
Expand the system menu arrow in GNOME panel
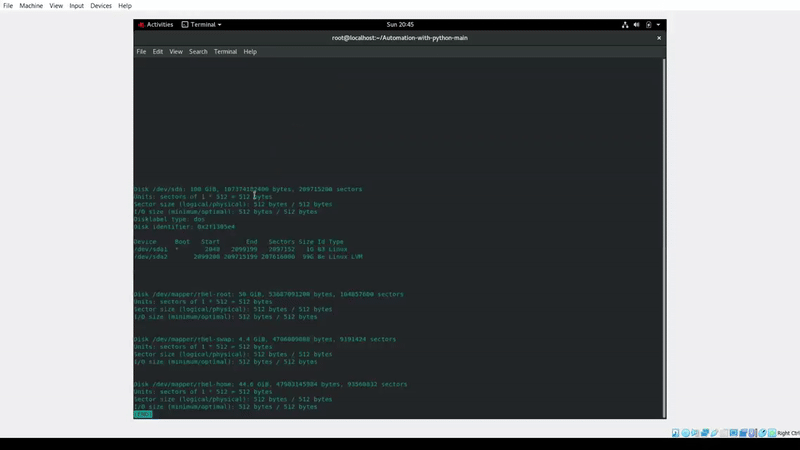pyautogui.click(x=658, y=24)
